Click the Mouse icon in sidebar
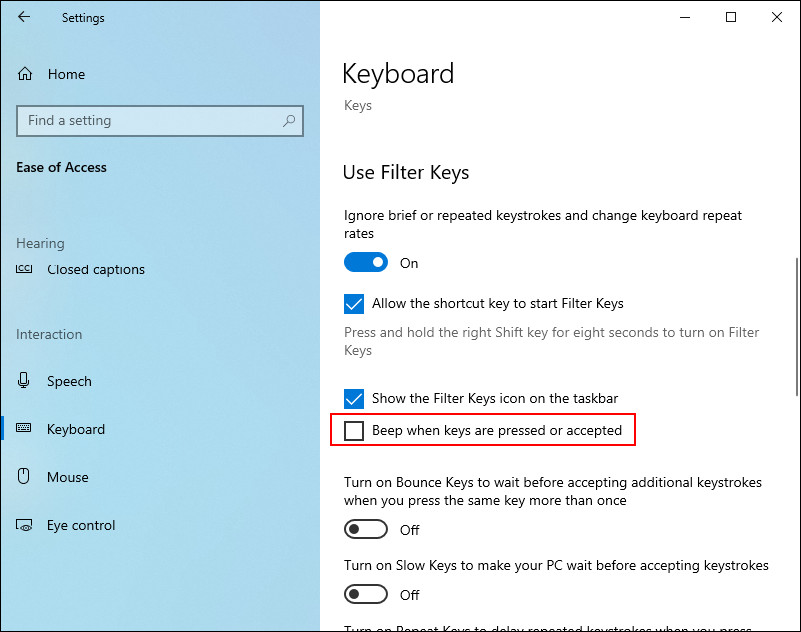 coord(25,477)
